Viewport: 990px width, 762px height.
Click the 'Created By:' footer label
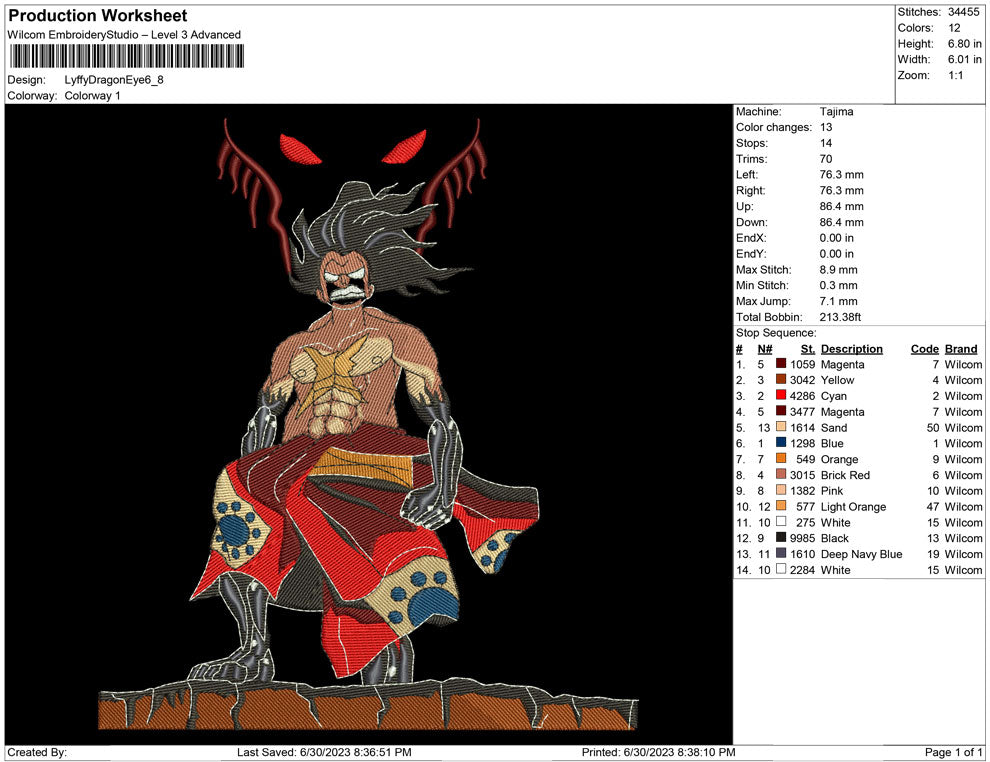37,752
